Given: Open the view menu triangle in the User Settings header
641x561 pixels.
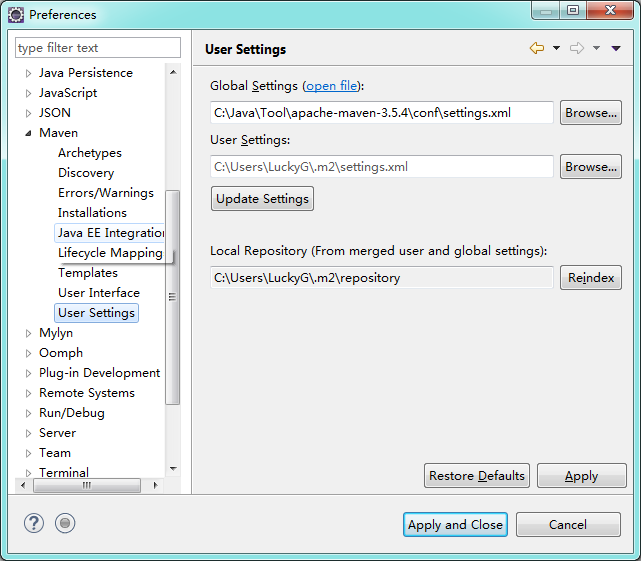Looking at the screenshot, I should click(x=616, y=48).
